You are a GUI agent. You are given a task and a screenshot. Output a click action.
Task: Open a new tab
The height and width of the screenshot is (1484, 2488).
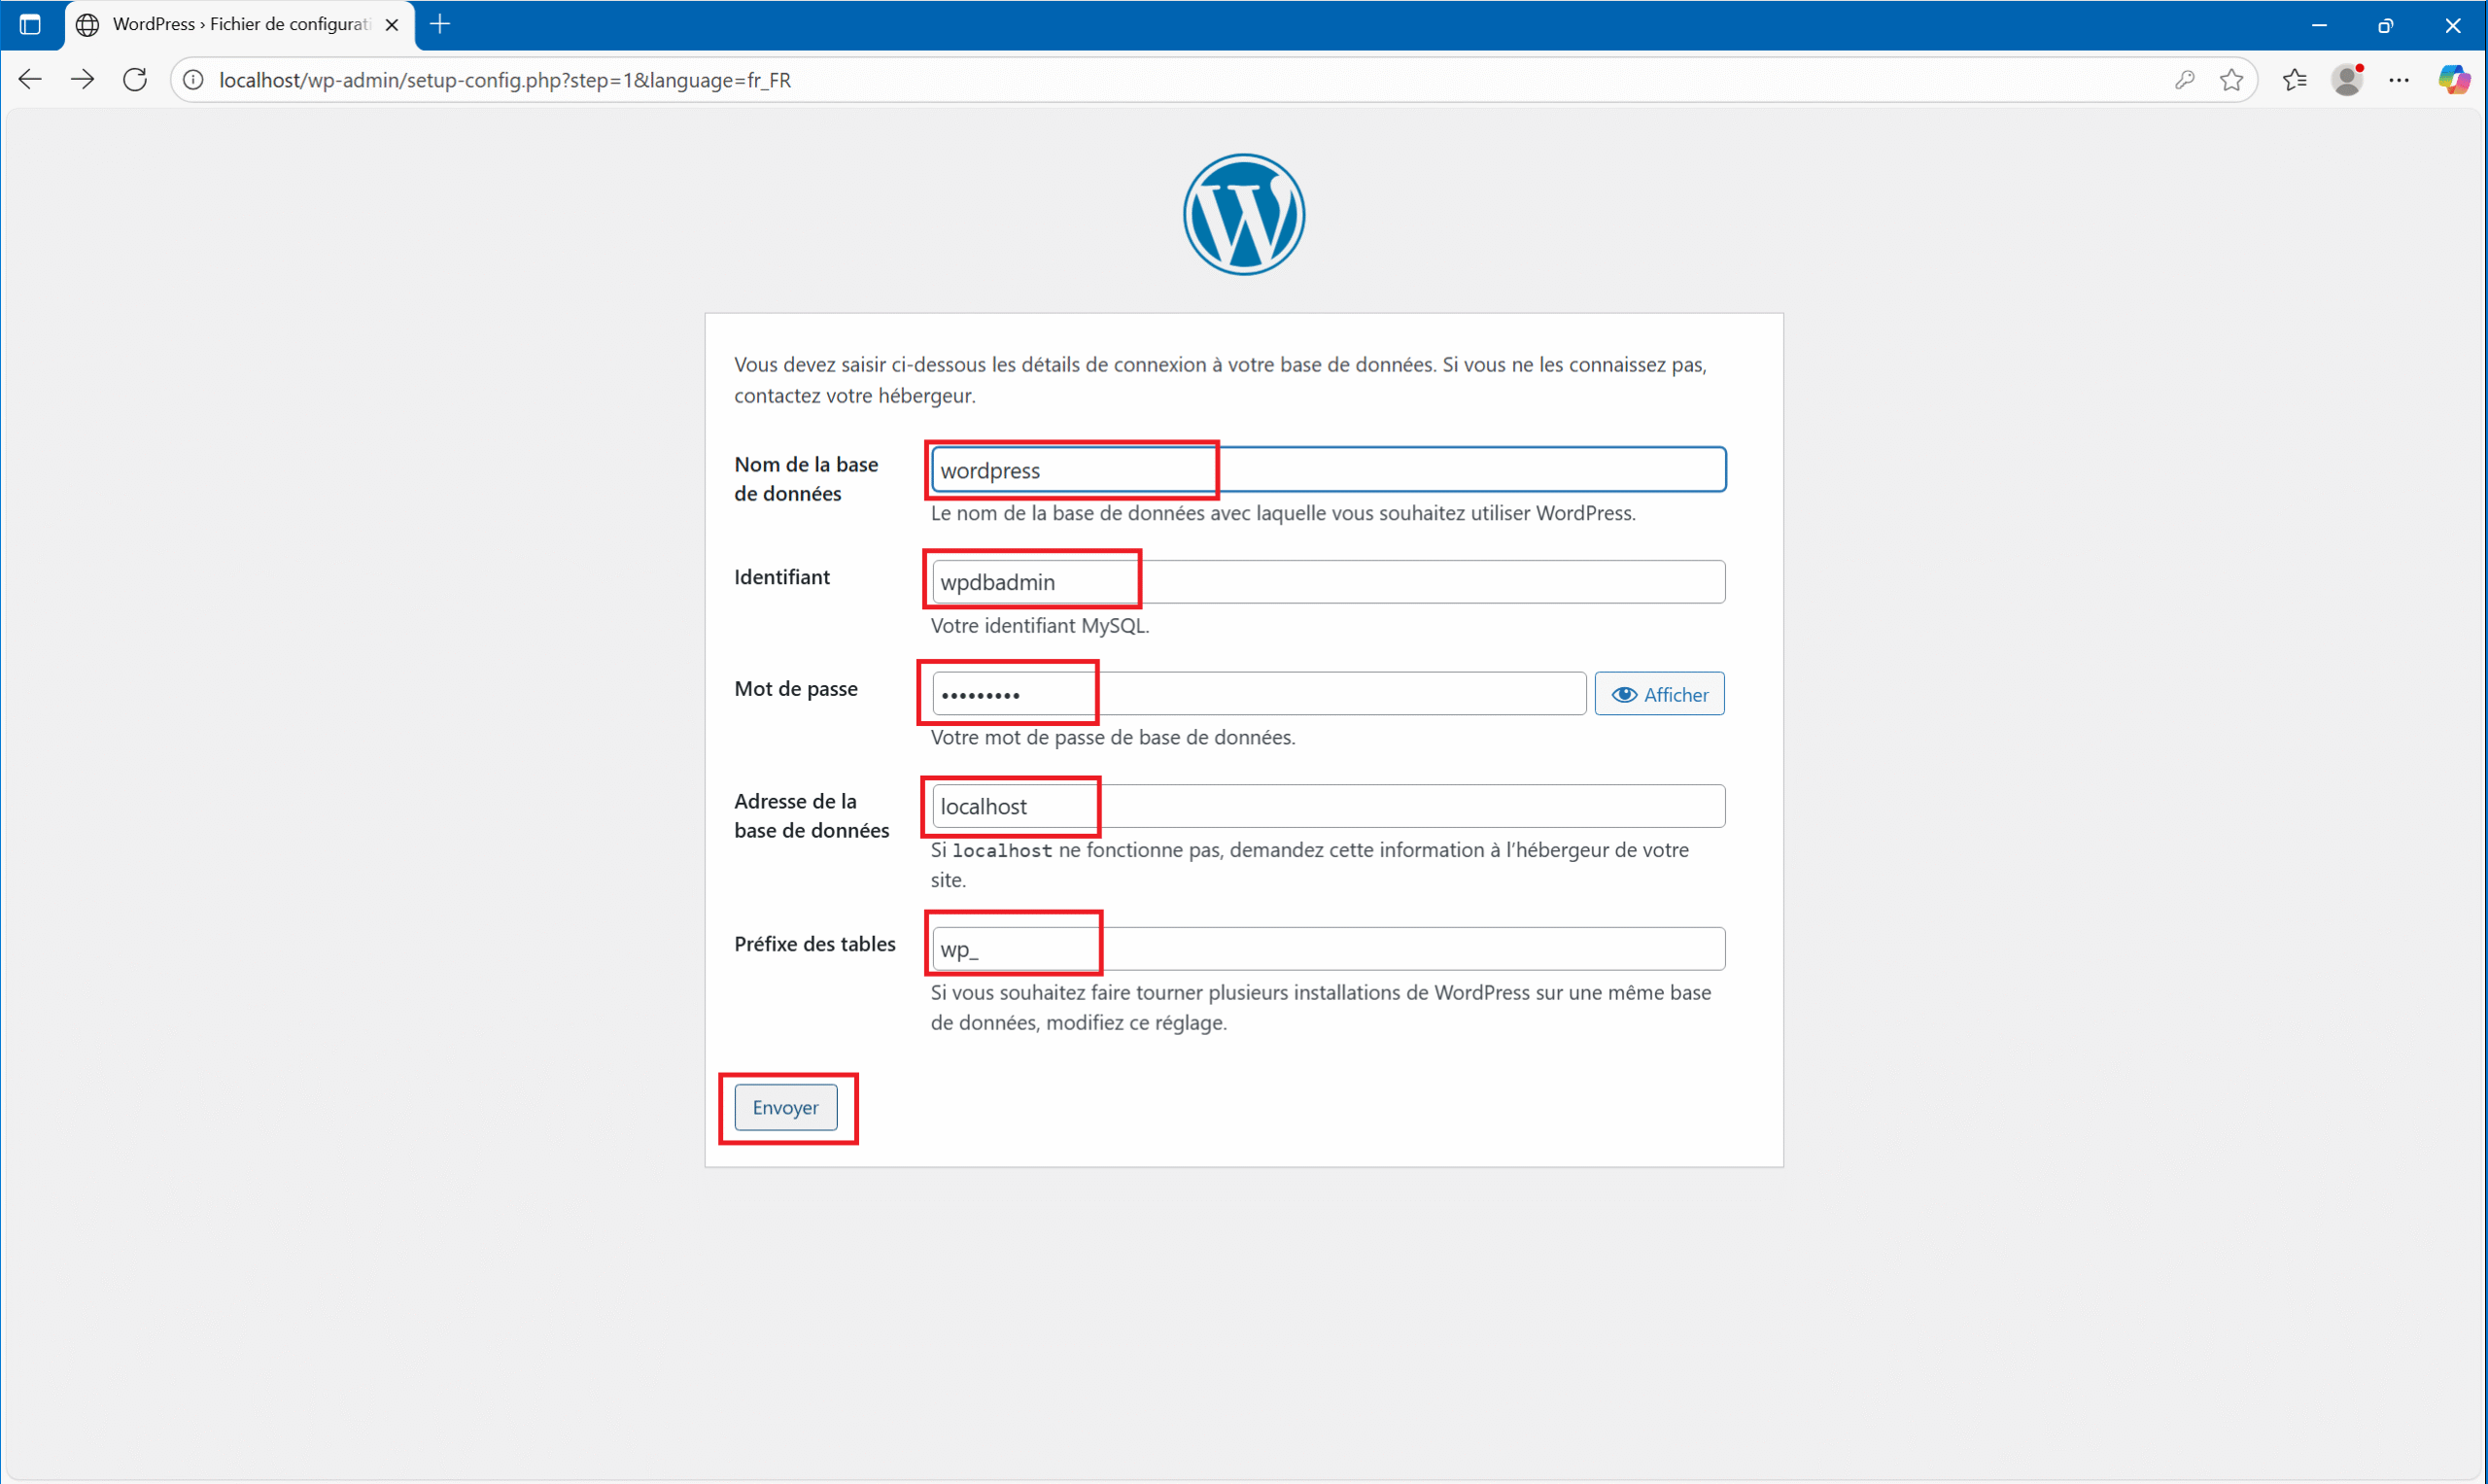pos(440,25)
